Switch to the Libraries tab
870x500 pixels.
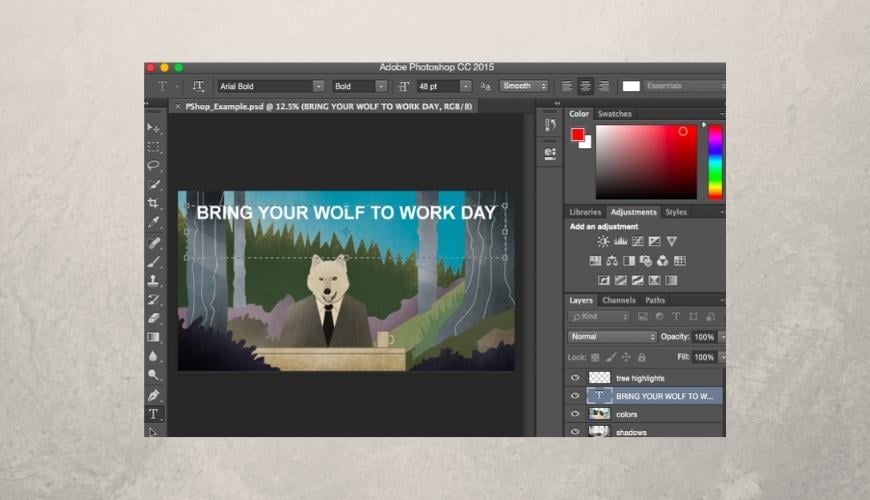[585, 212]
